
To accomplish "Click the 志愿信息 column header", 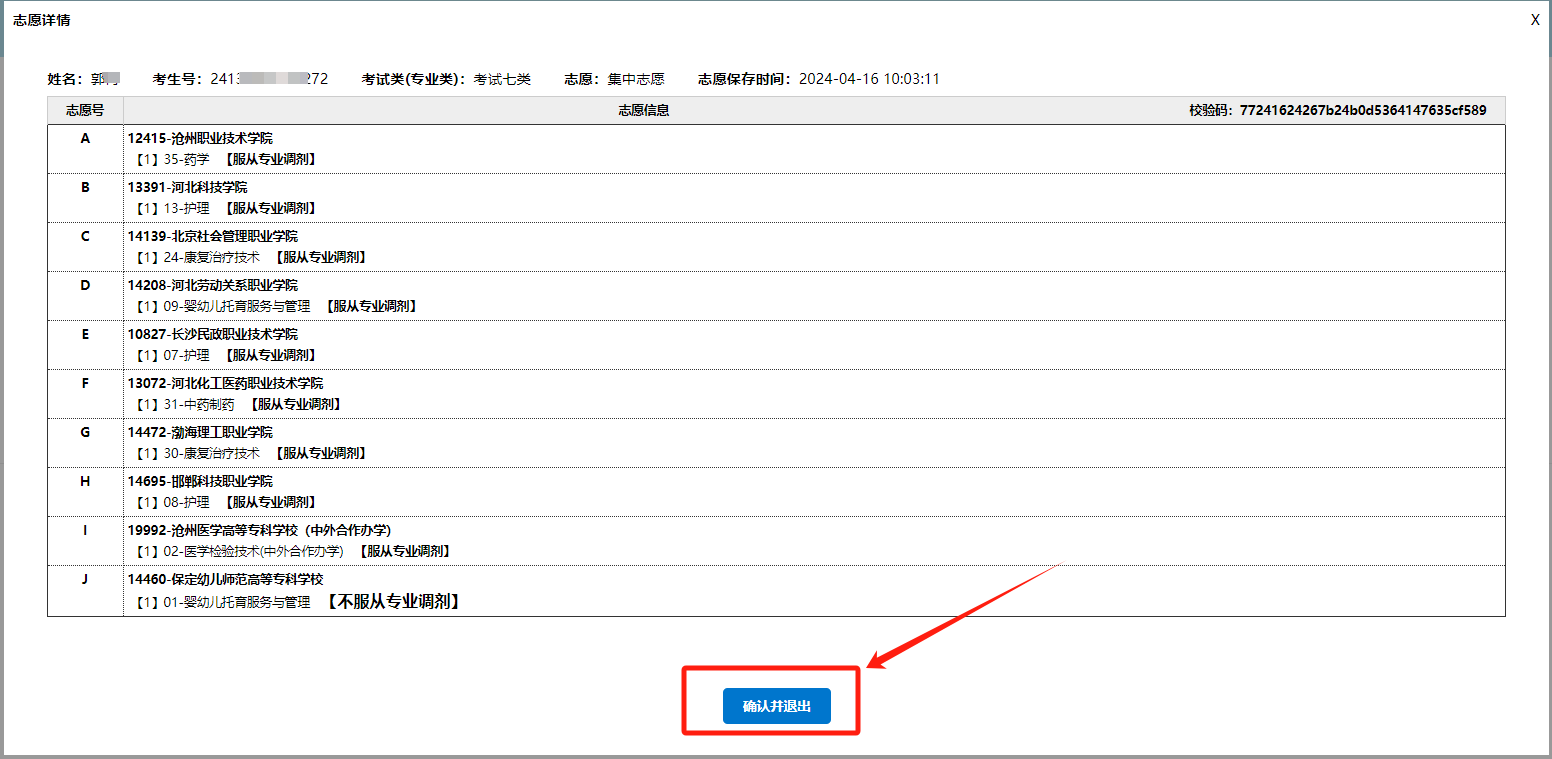I will point(644,110).
